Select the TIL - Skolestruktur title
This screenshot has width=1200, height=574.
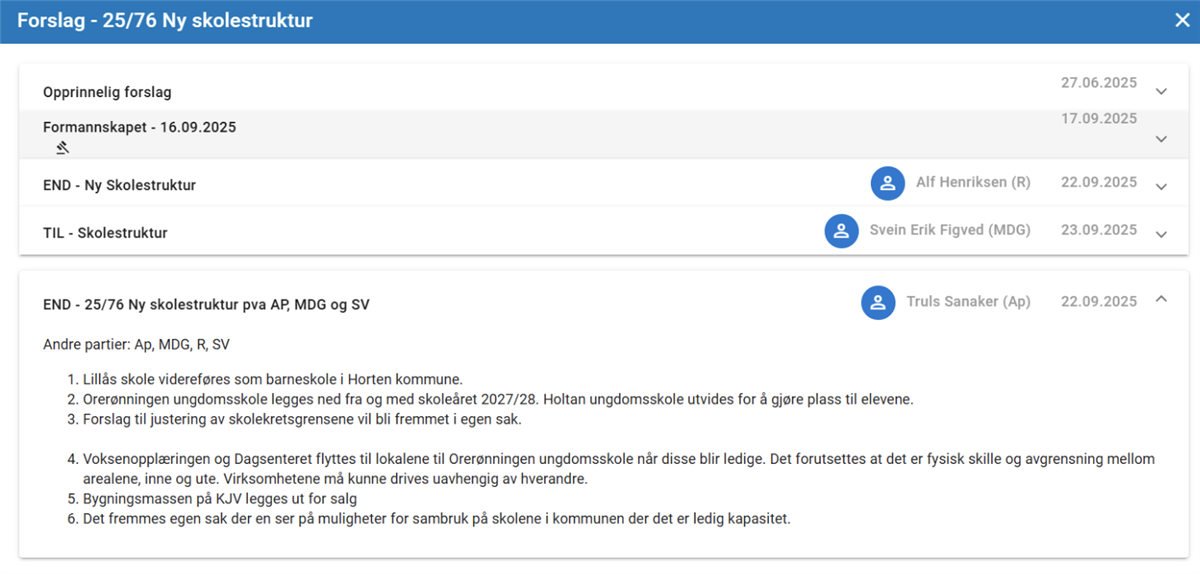pyautogui.click(x=105, y=233)
